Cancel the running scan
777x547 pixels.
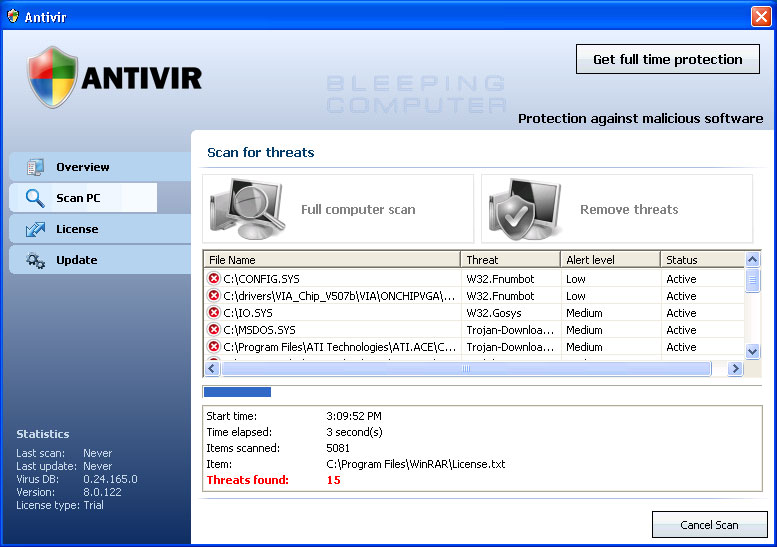pos(709,525)
